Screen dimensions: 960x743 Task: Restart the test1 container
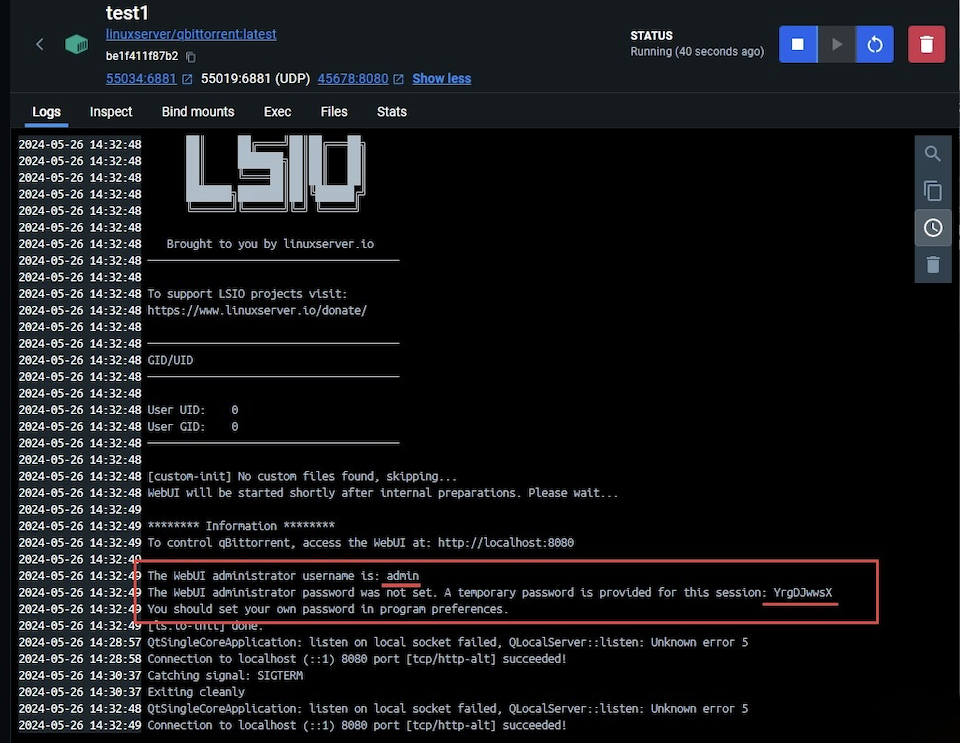(x=874, y=44)
